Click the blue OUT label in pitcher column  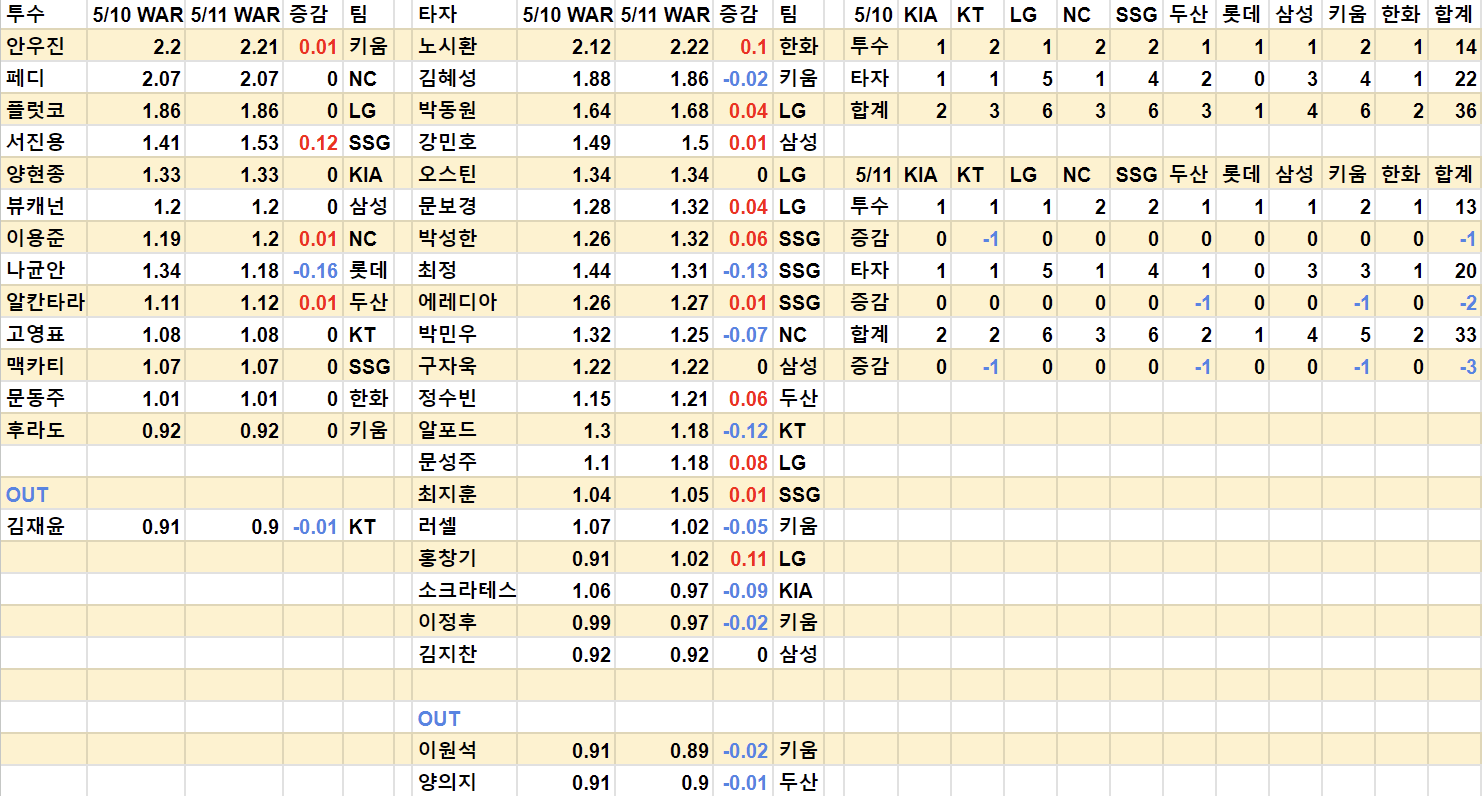click(27, 494)
